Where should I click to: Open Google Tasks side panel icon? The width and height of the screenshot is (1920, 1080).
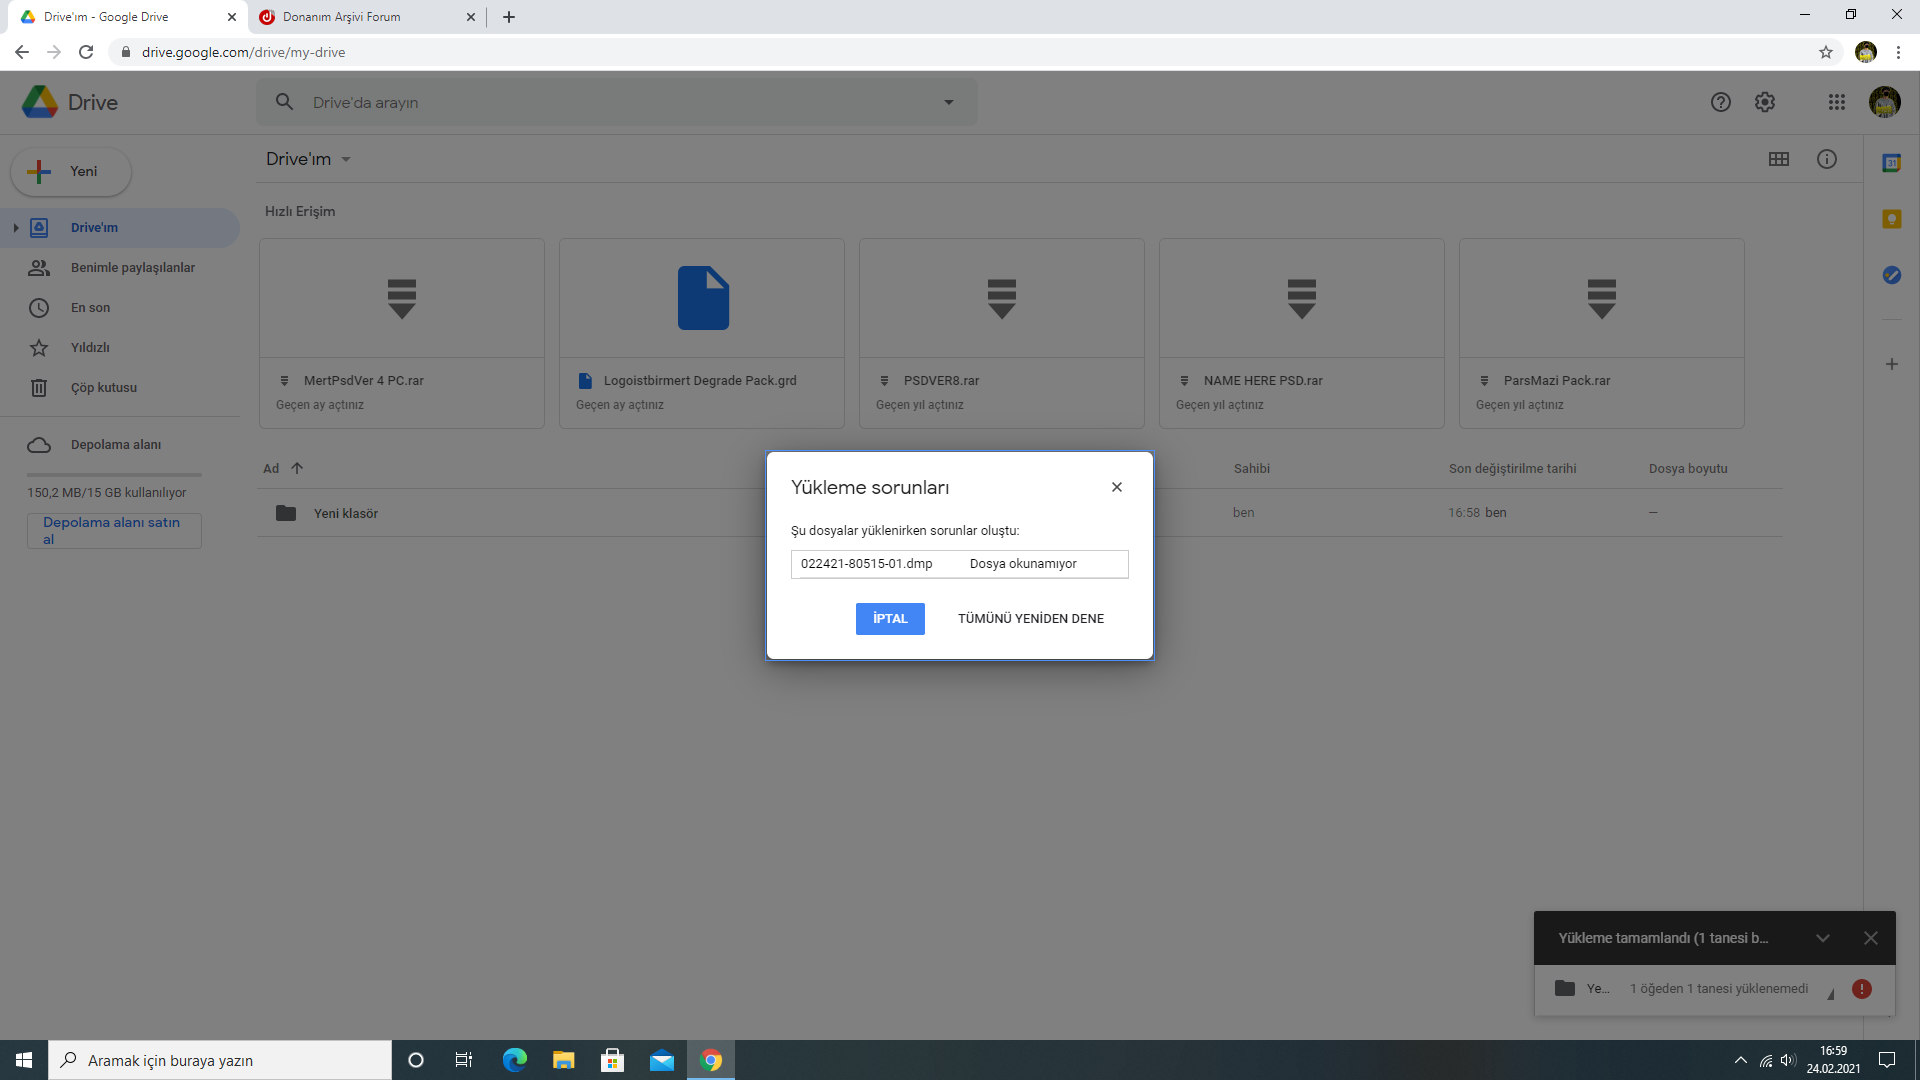click(x=1891, y=275)
